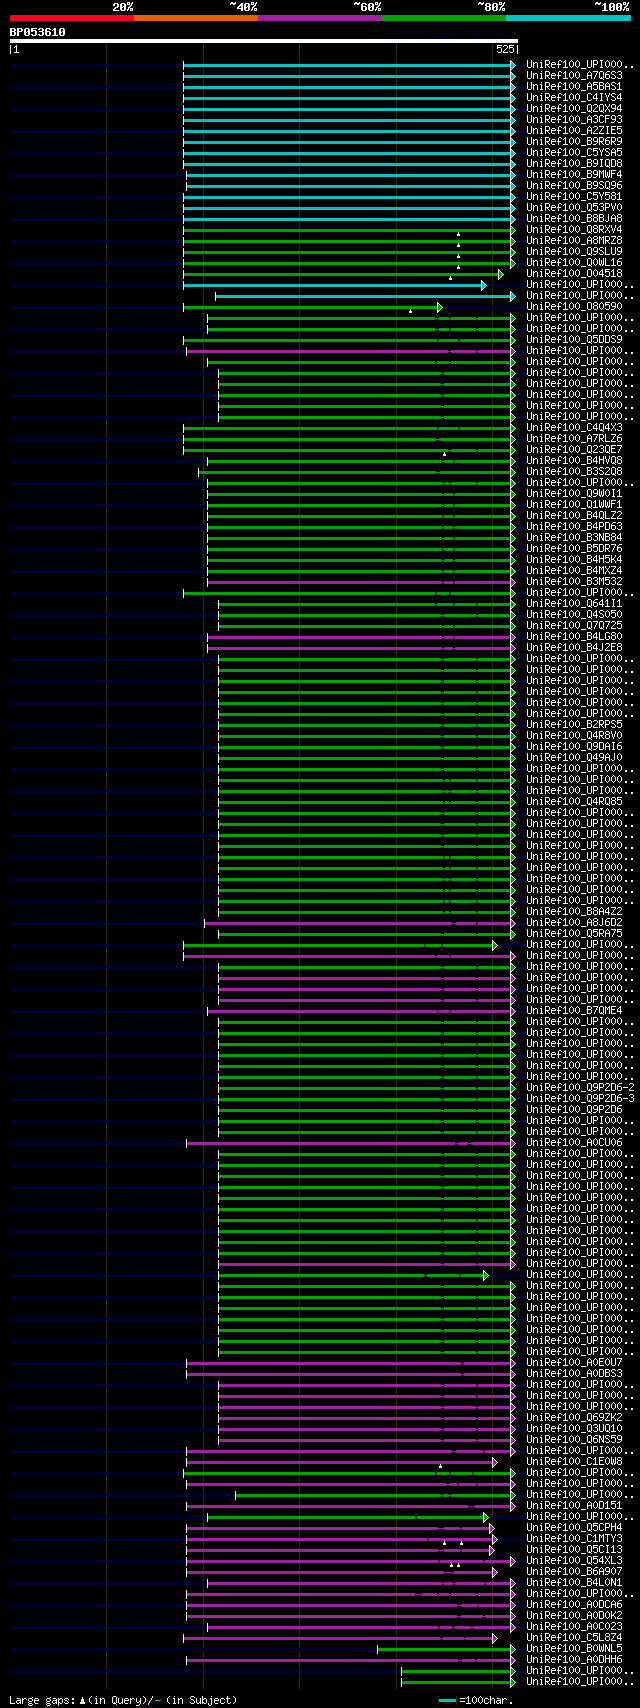Select label UniRef100_B4QLZ2
This screenshot has width=640, height=1708.
(x=574, y=515)
